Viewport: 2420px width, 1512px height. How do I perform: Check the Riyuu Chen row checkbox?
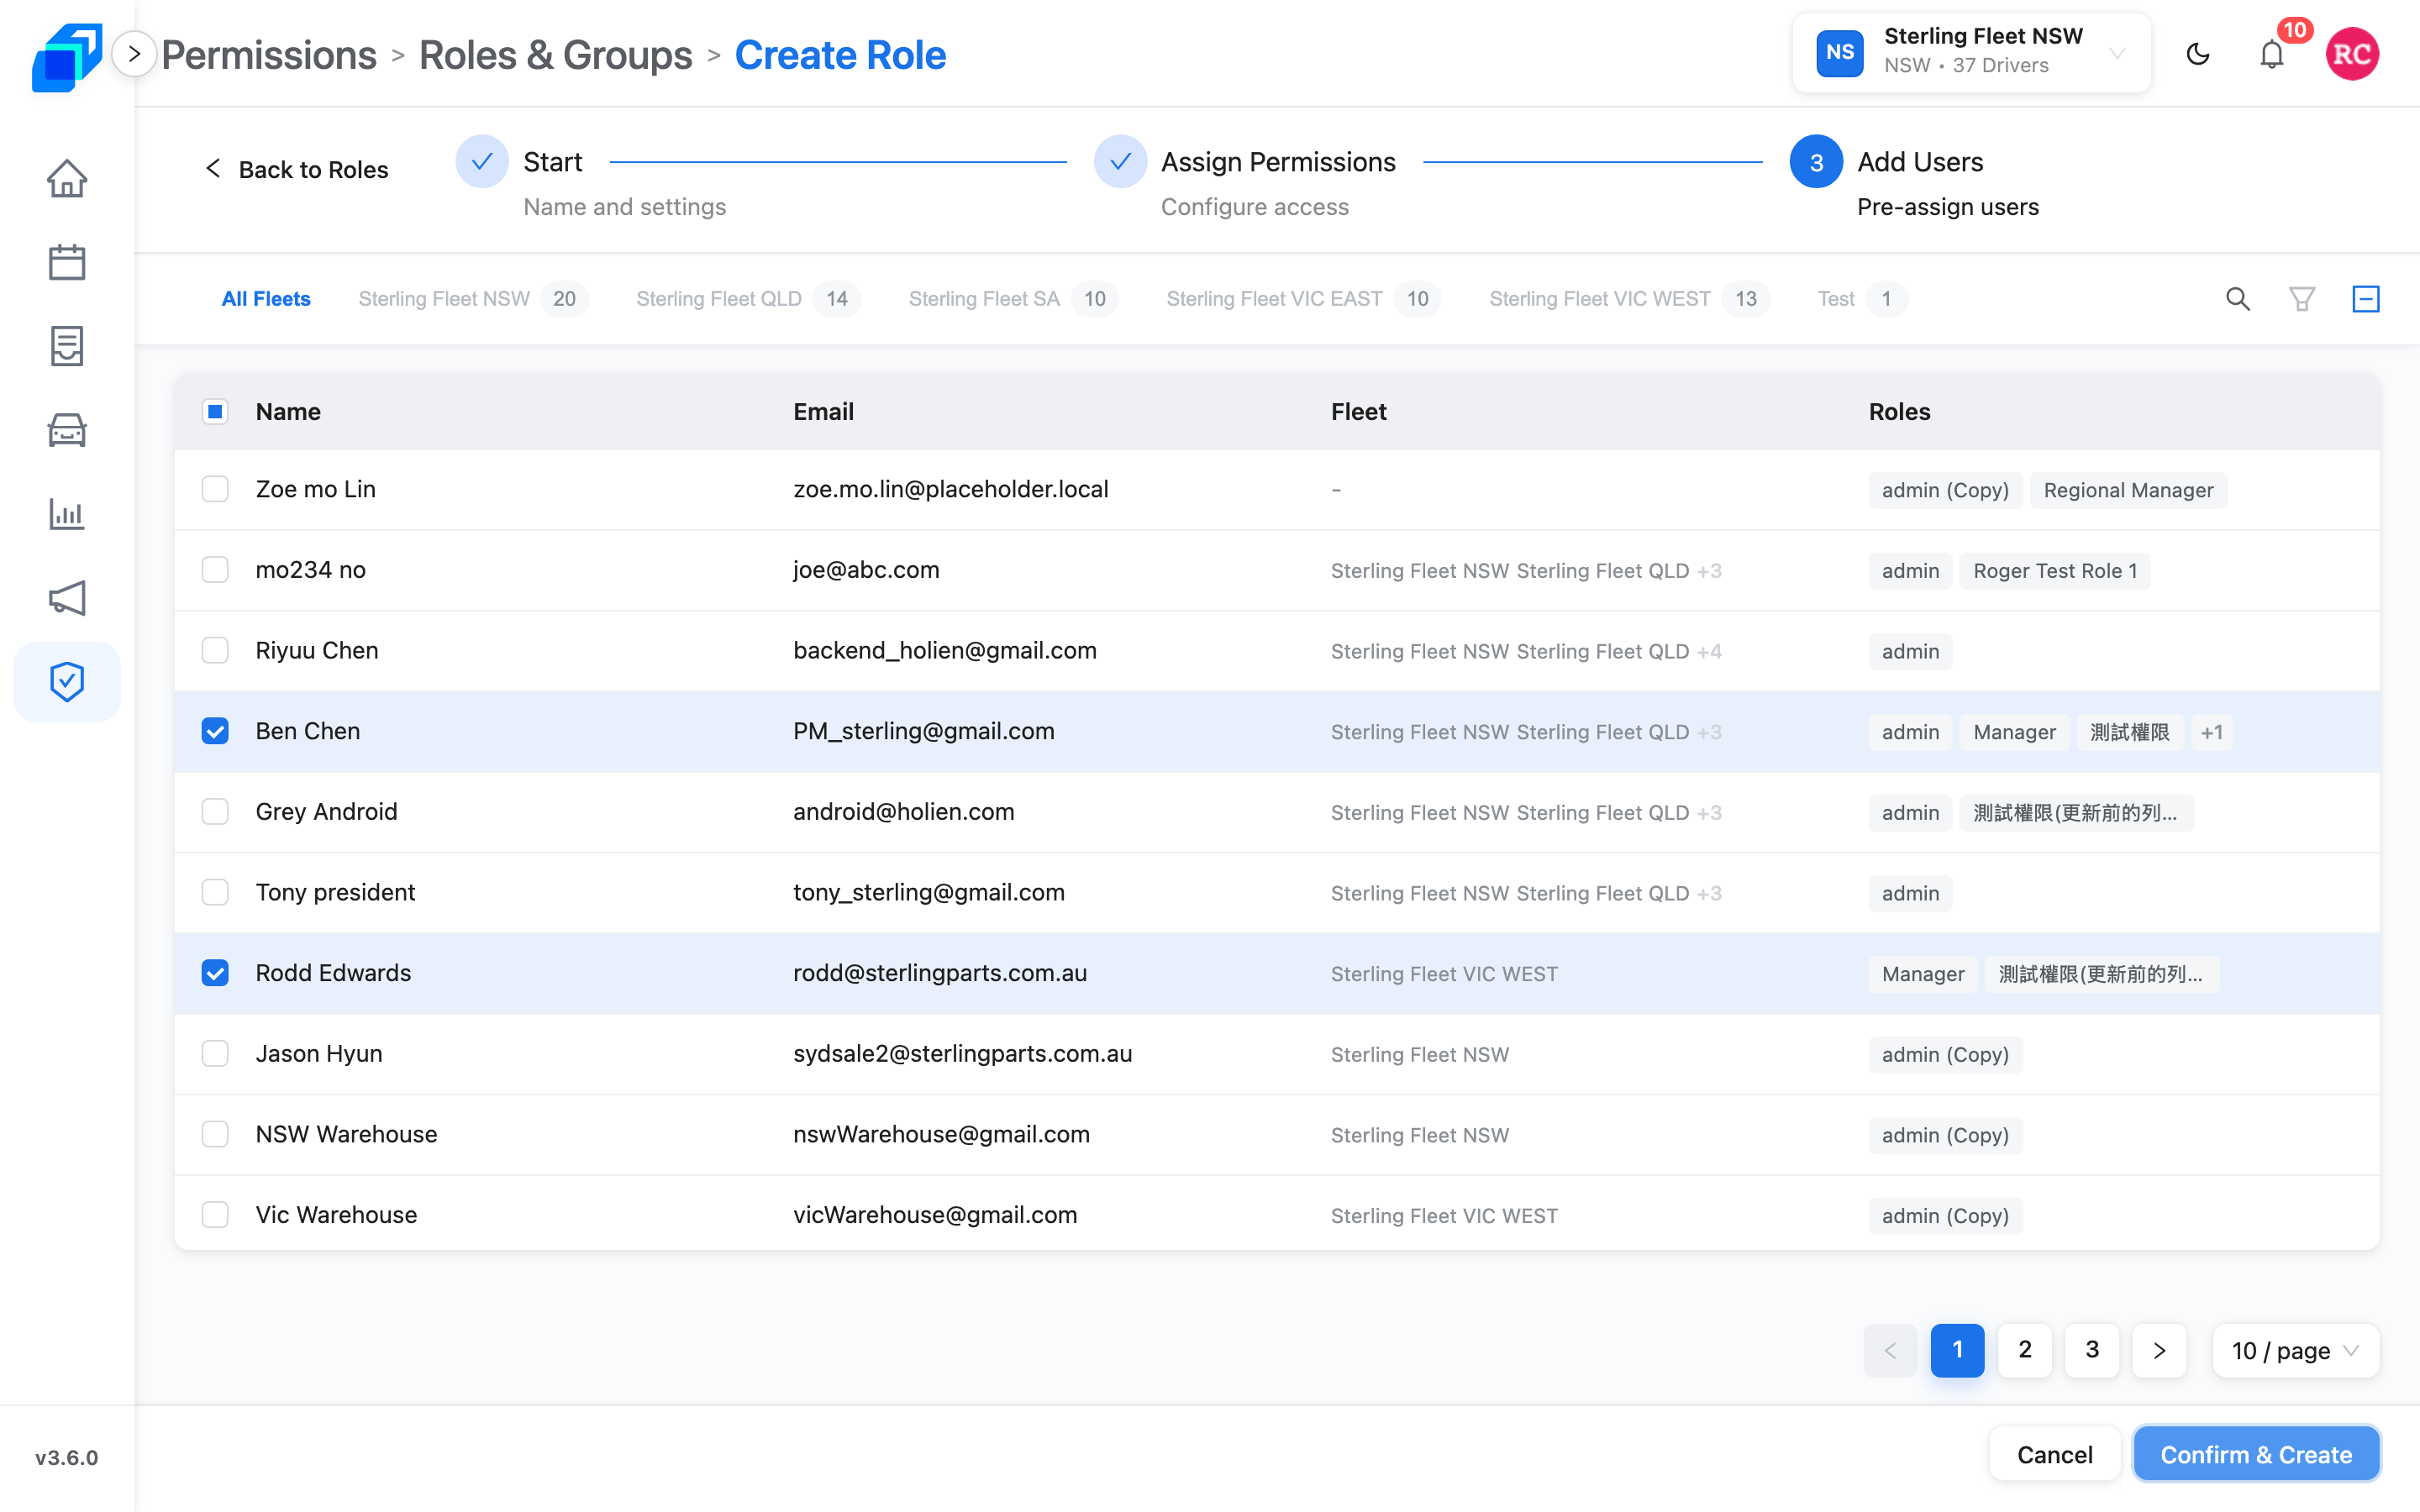click(215, 650)
